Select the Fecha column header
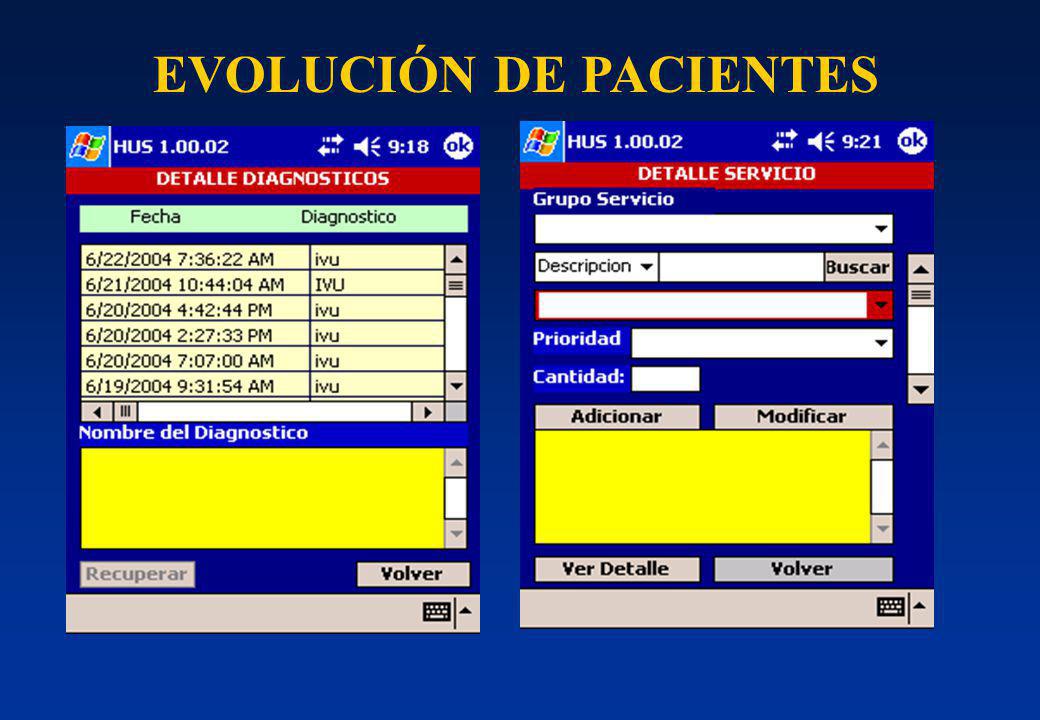The height and width of the screenshot is (720, 1040). (155, 217)
